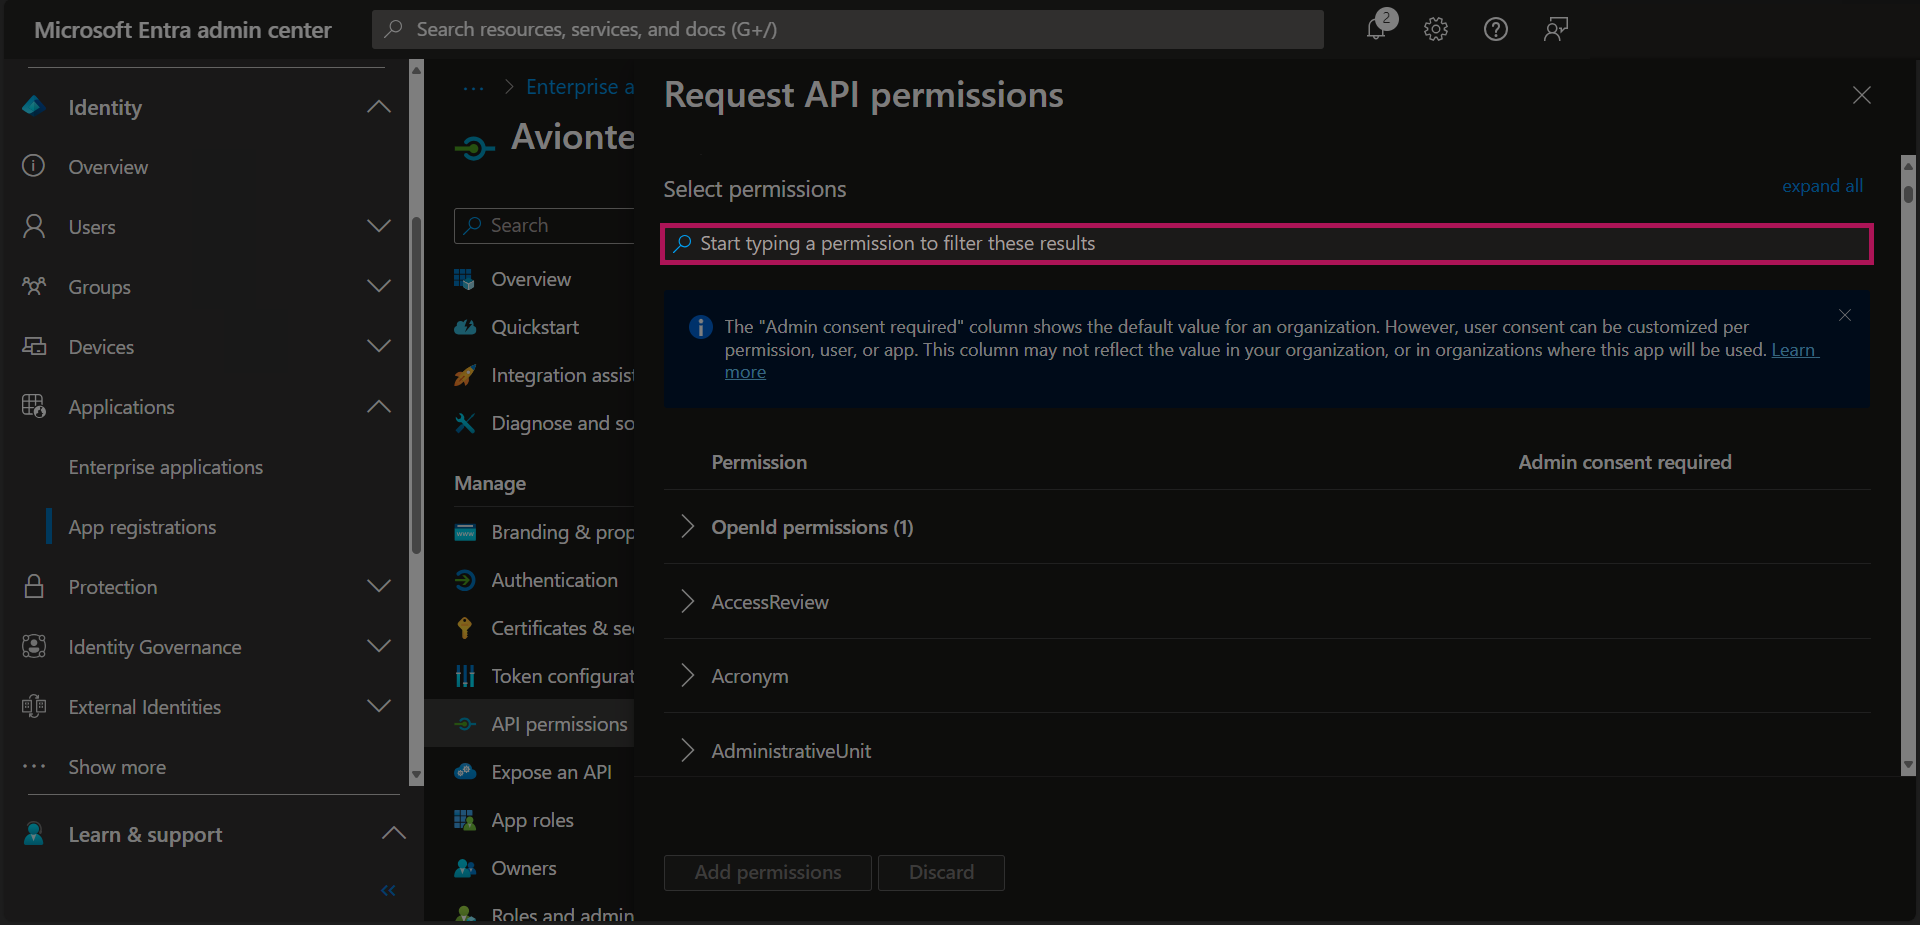Expand the AdministrativeUnit permission group
The height and width of the screenshot is (925, 1920).
pyautogui.click(x=688, y=750)
